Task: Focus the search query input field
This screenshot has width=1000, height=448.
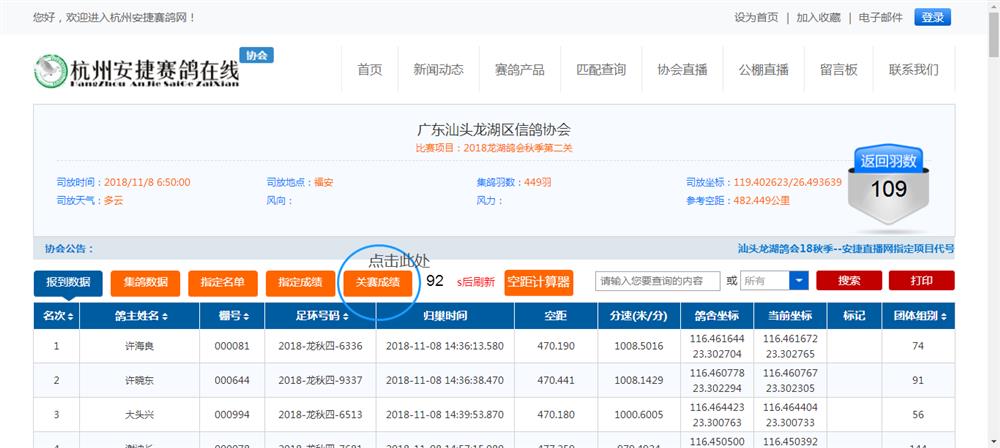Action: pos(657,282)
